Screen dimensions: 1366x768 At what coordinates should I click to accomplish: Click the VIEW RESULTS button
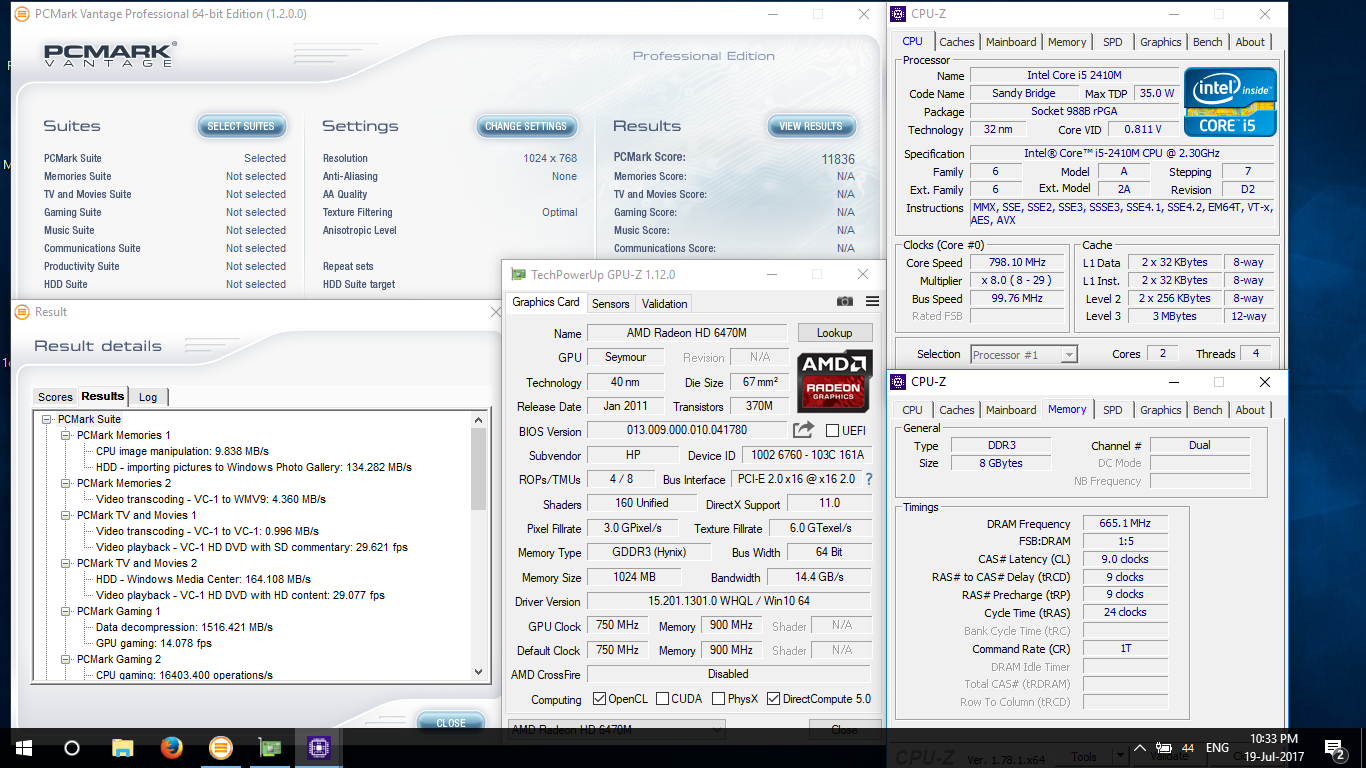click(x=811, y=126)
